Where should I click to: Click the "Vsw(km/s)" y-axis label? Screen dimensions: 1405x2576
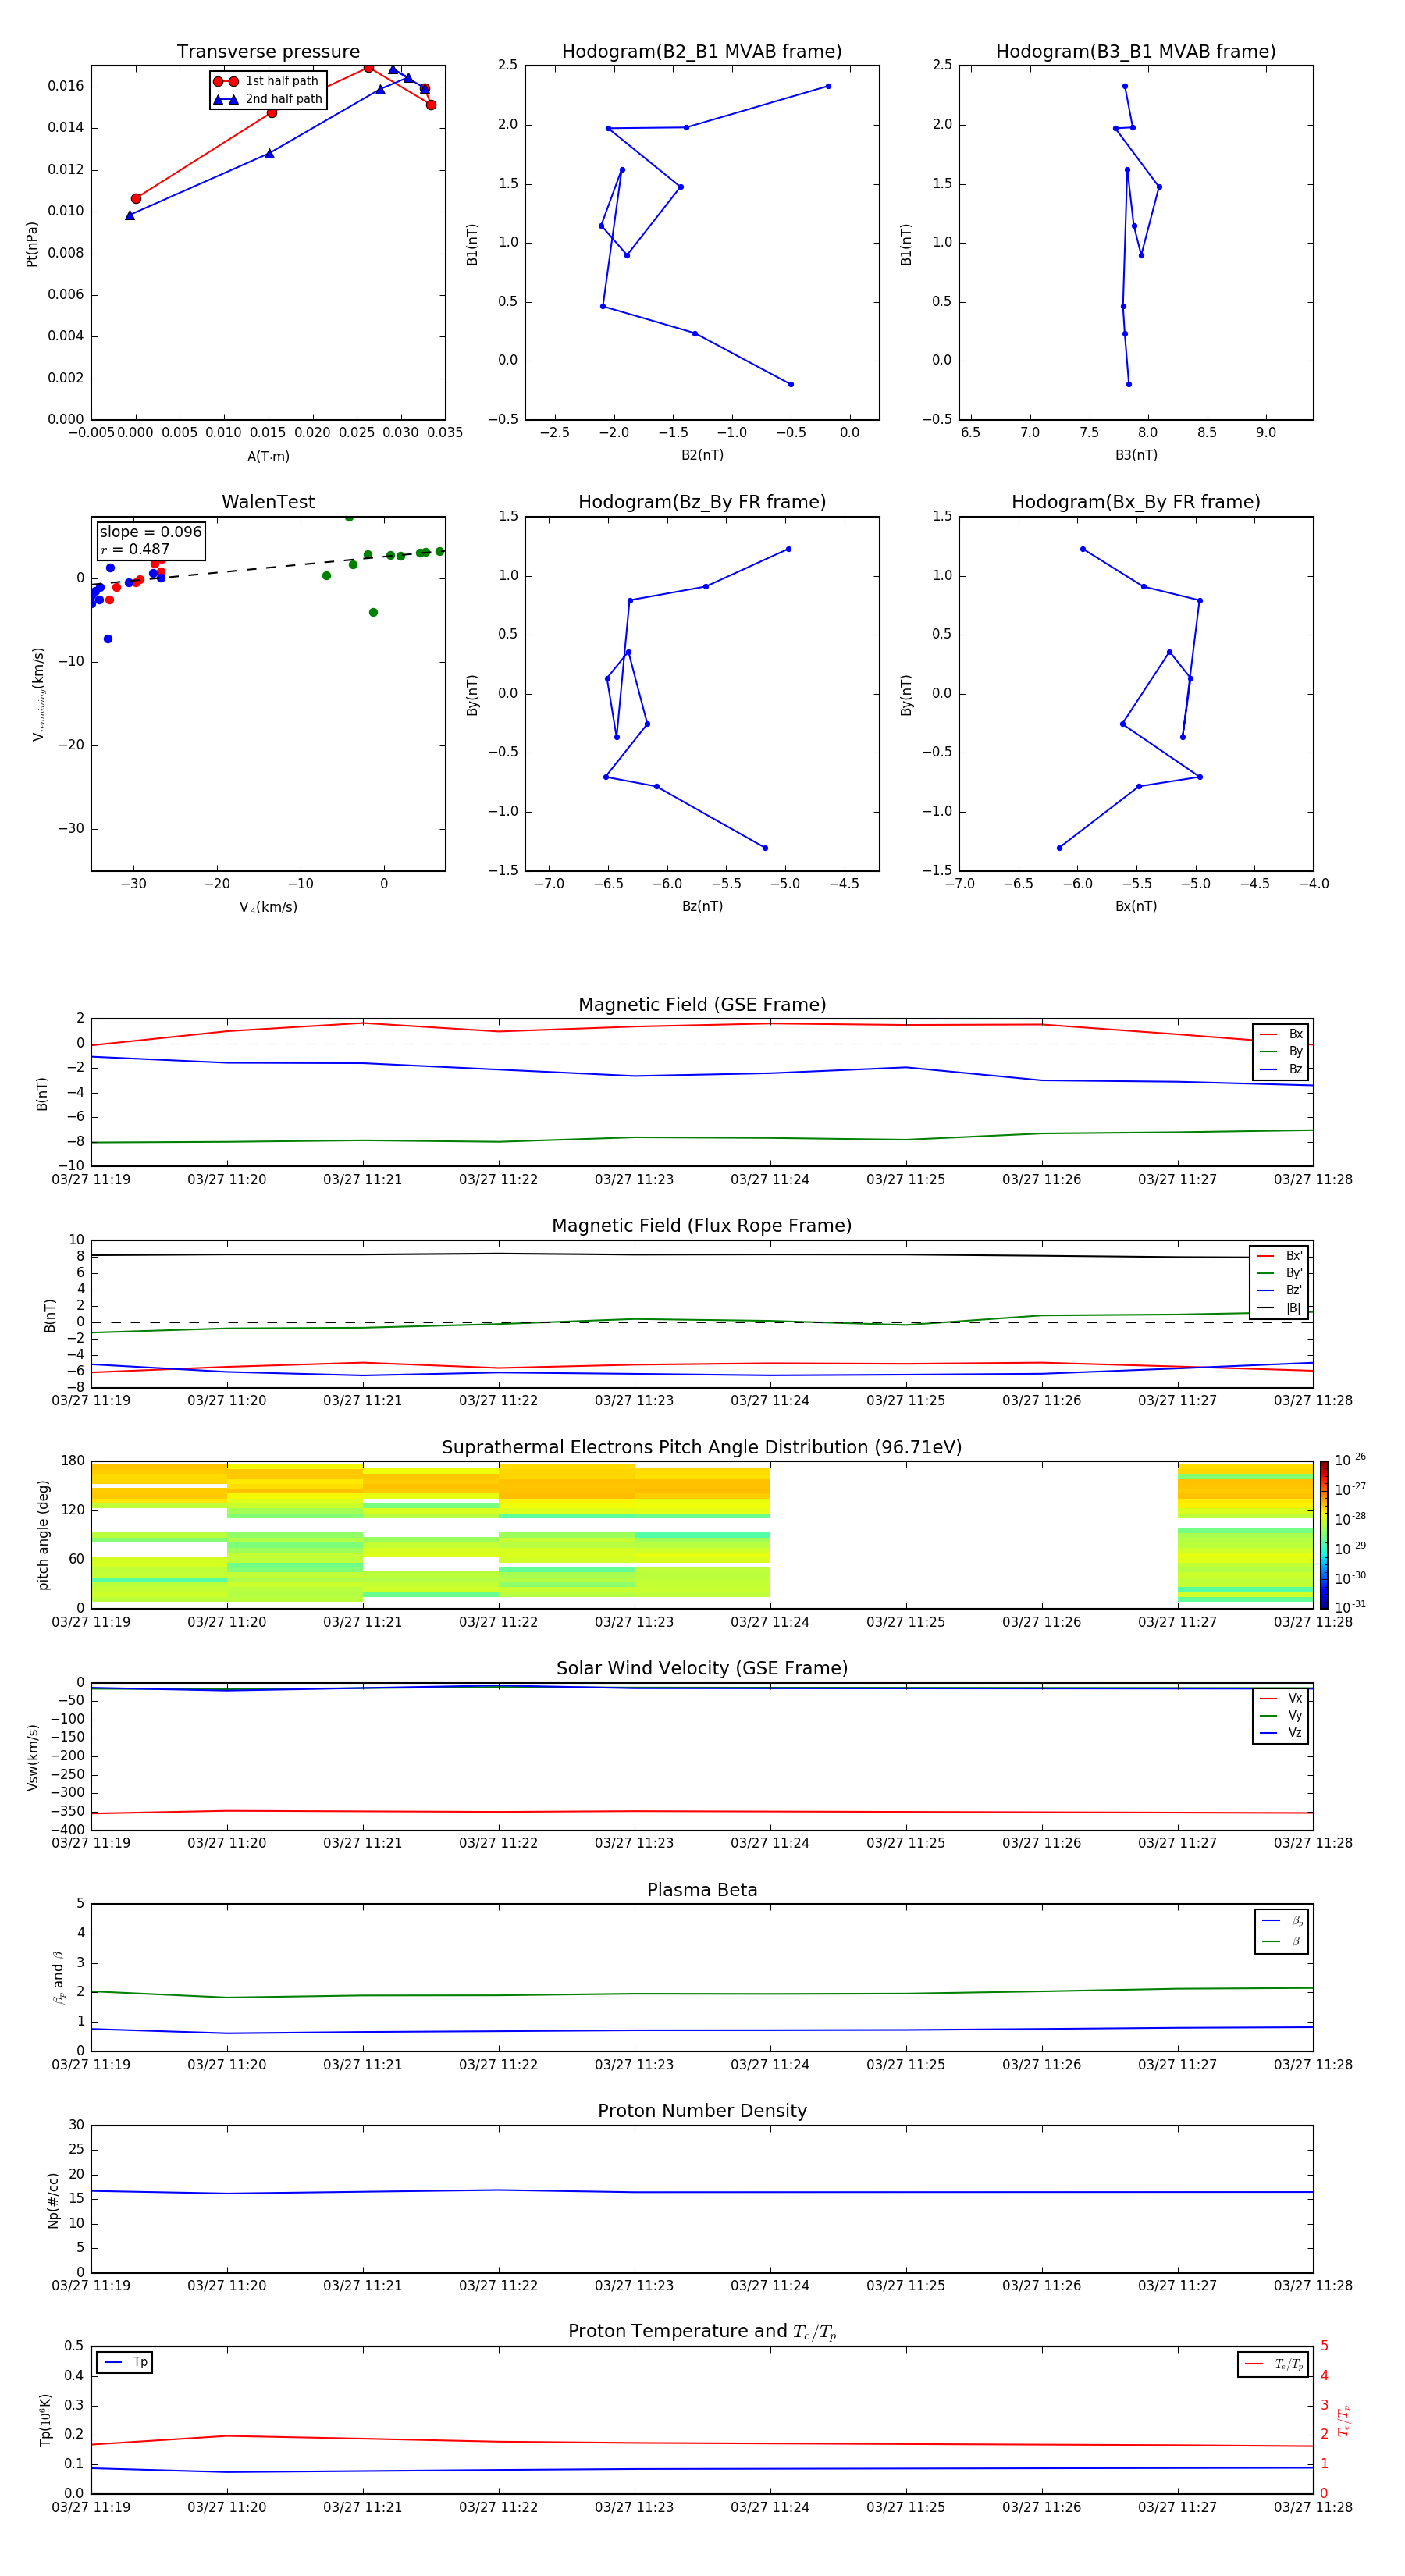(x=32, y=1757)
